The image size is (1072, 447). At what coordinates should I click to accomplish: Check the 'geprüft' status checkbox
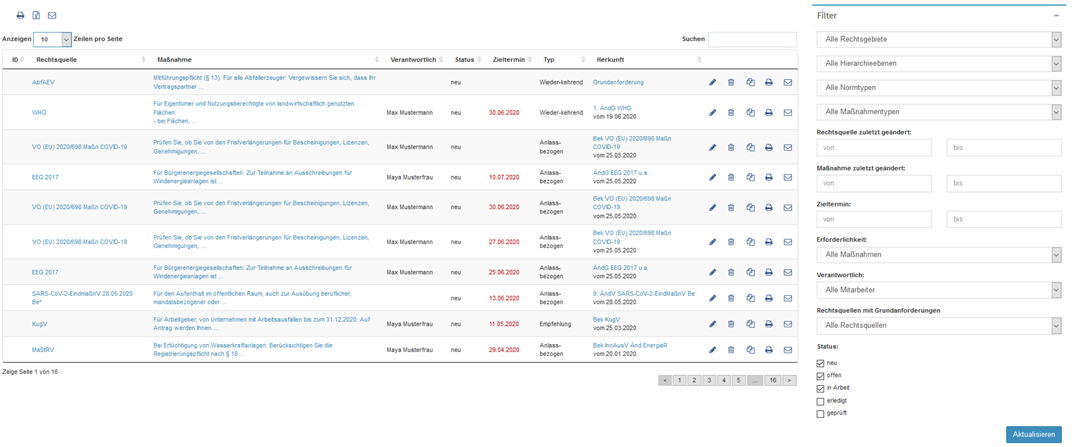[820, 414]
